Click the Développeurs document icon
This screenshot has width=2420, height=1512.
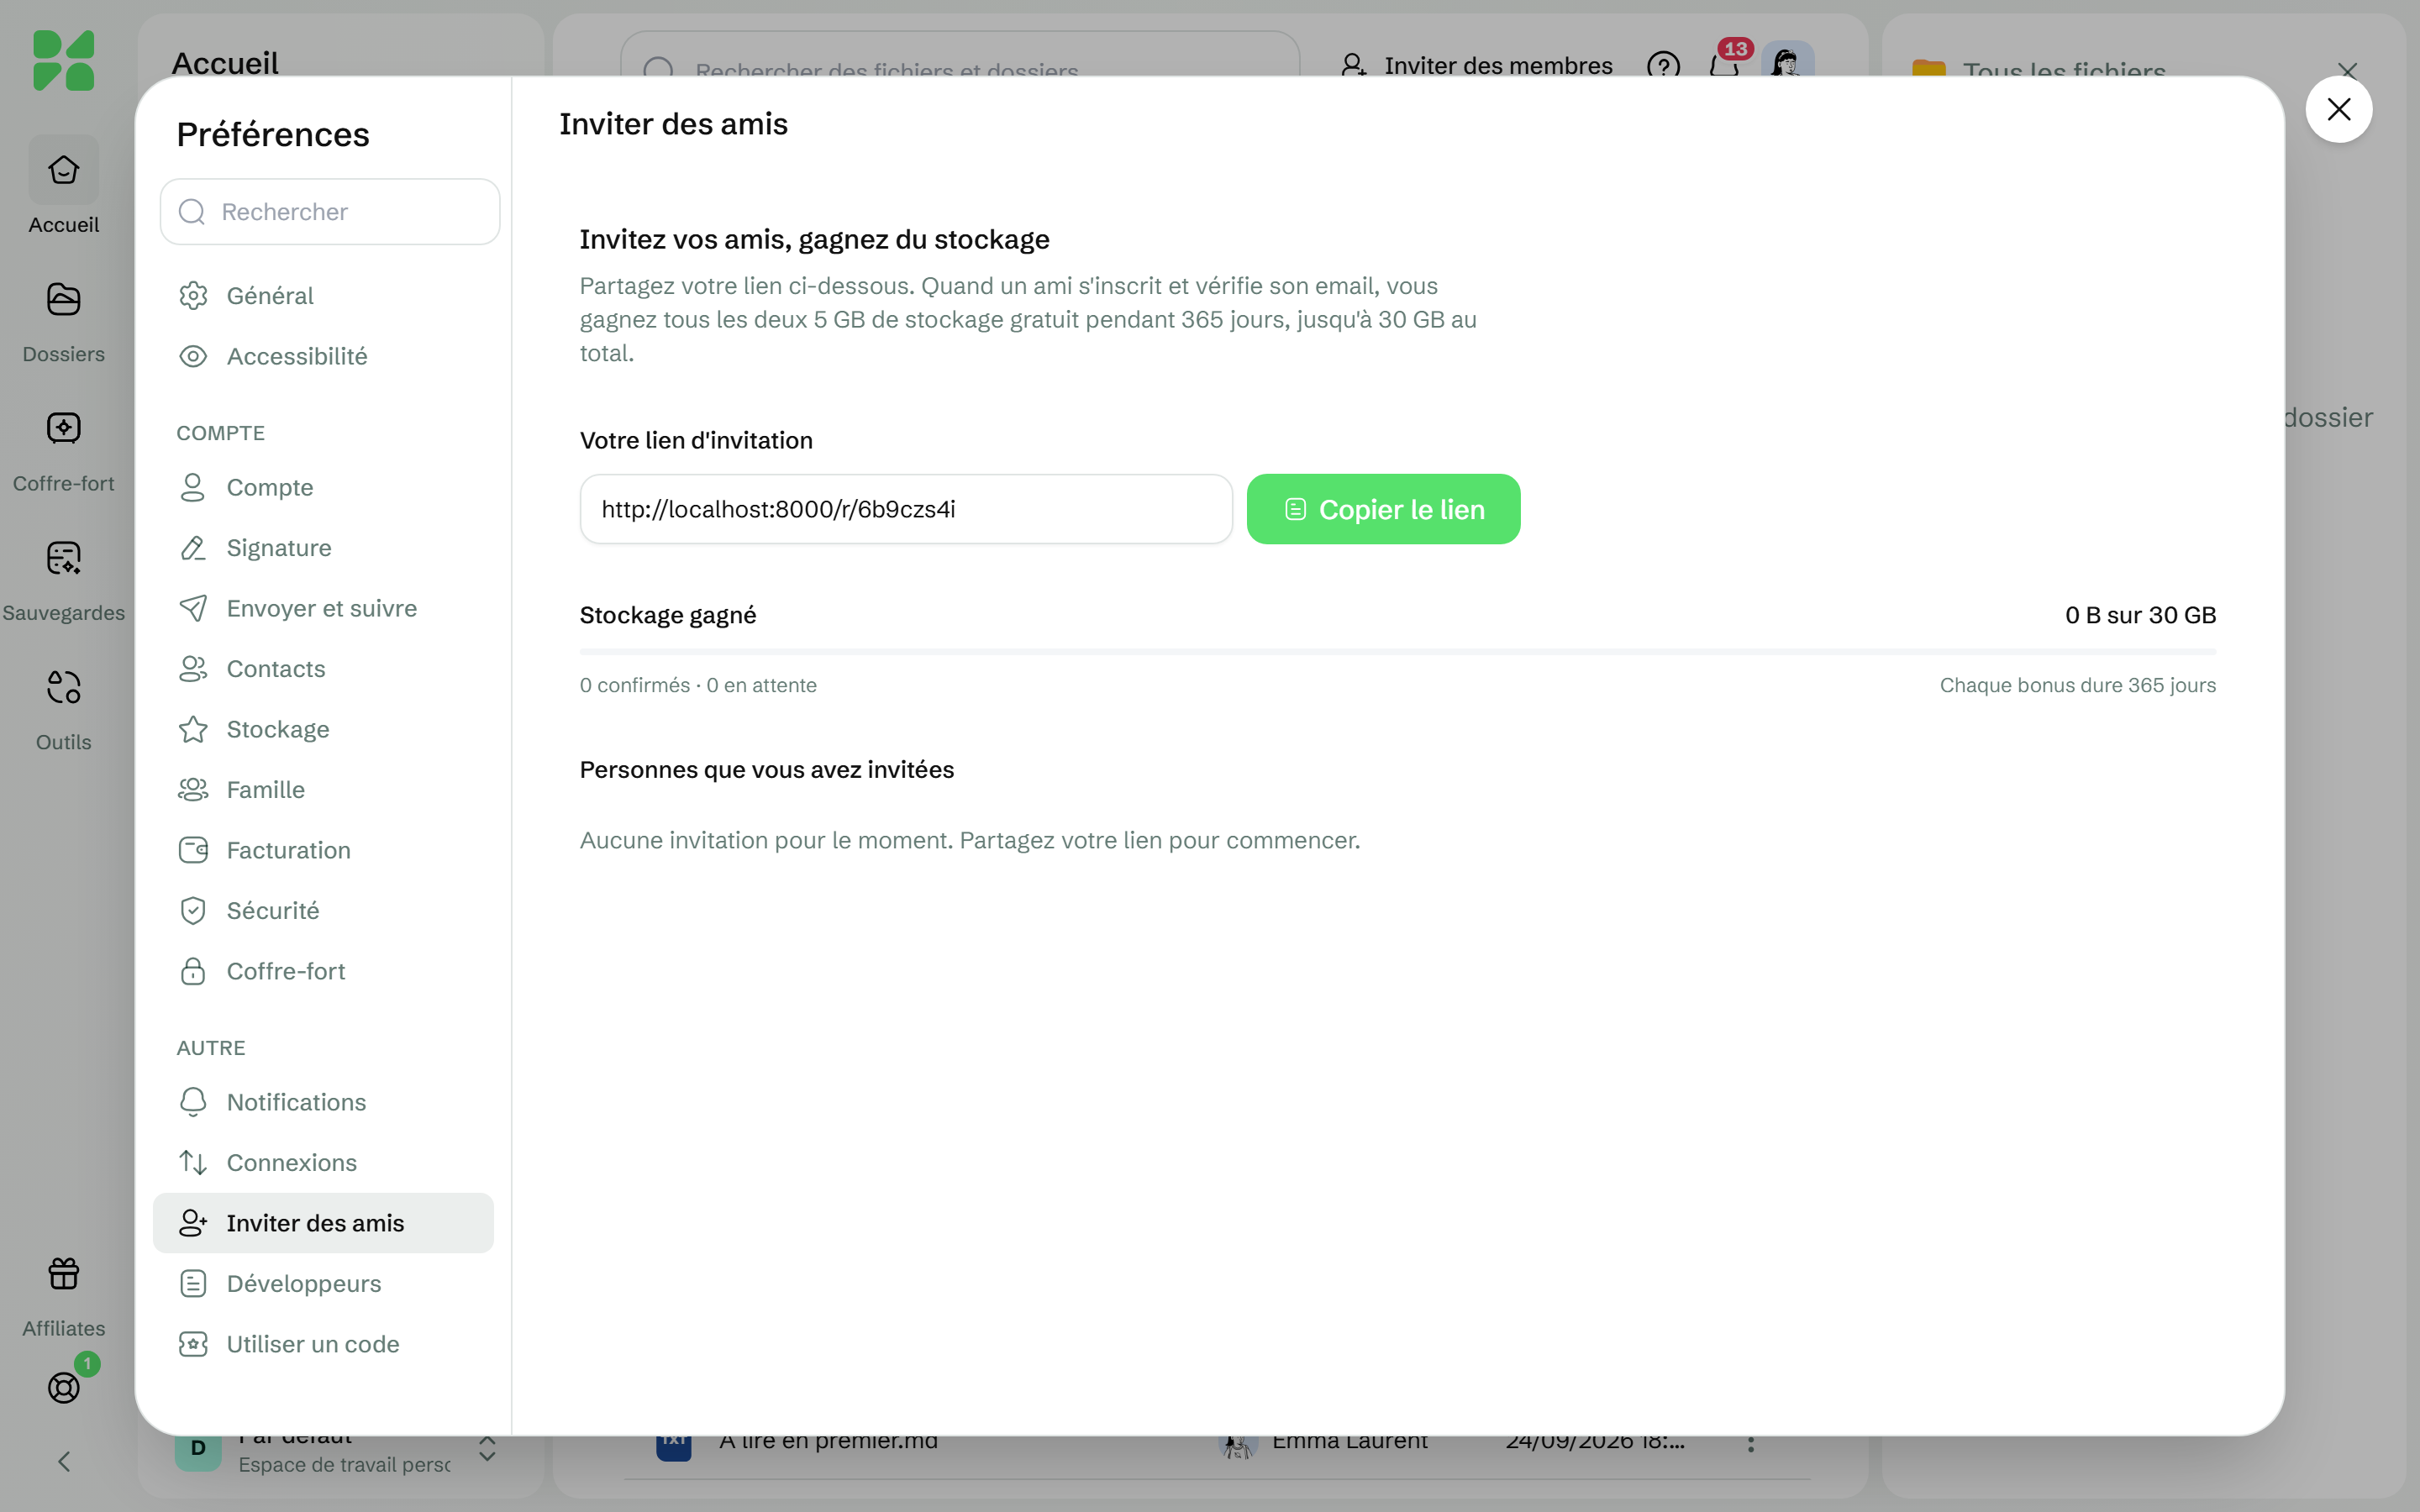(x=193, y=1283)
